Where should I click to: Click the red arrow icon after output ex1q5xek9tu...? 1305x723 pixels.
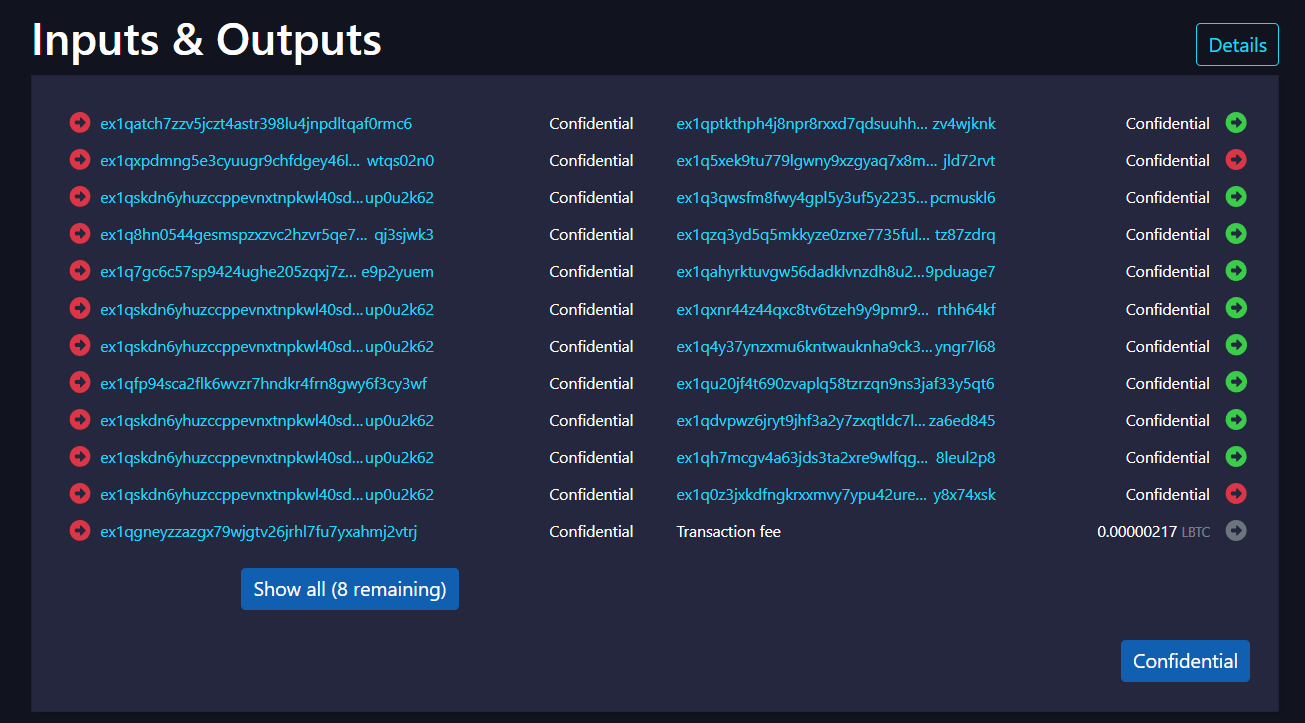coord(1236,159)
